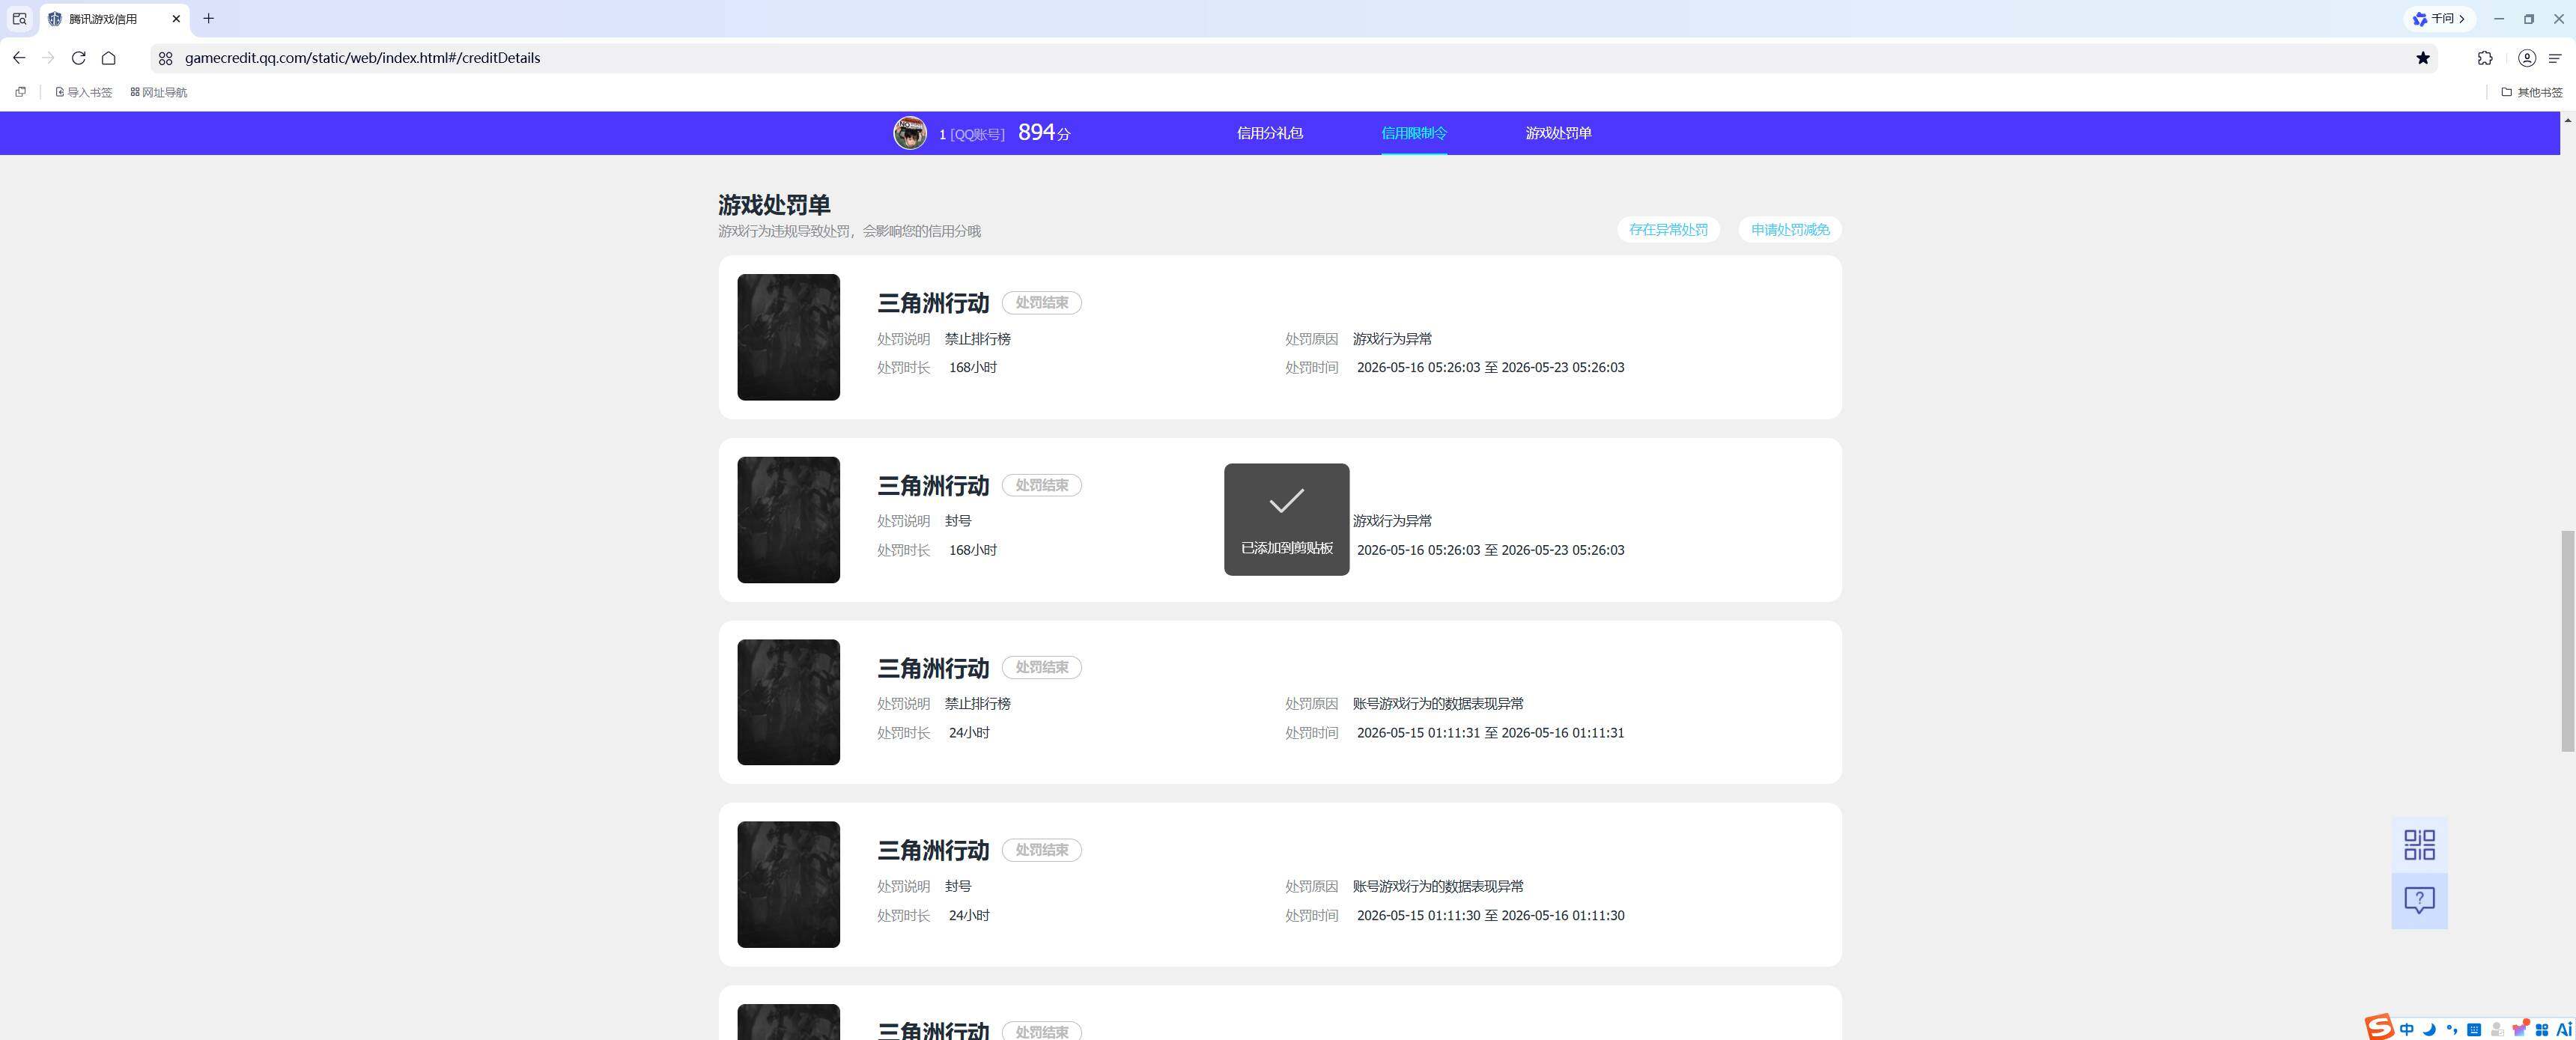Screen dimensions: 2576x1040
Task: Toggle the moon half-width mode icon
Action: (x=2429, y=1030)
